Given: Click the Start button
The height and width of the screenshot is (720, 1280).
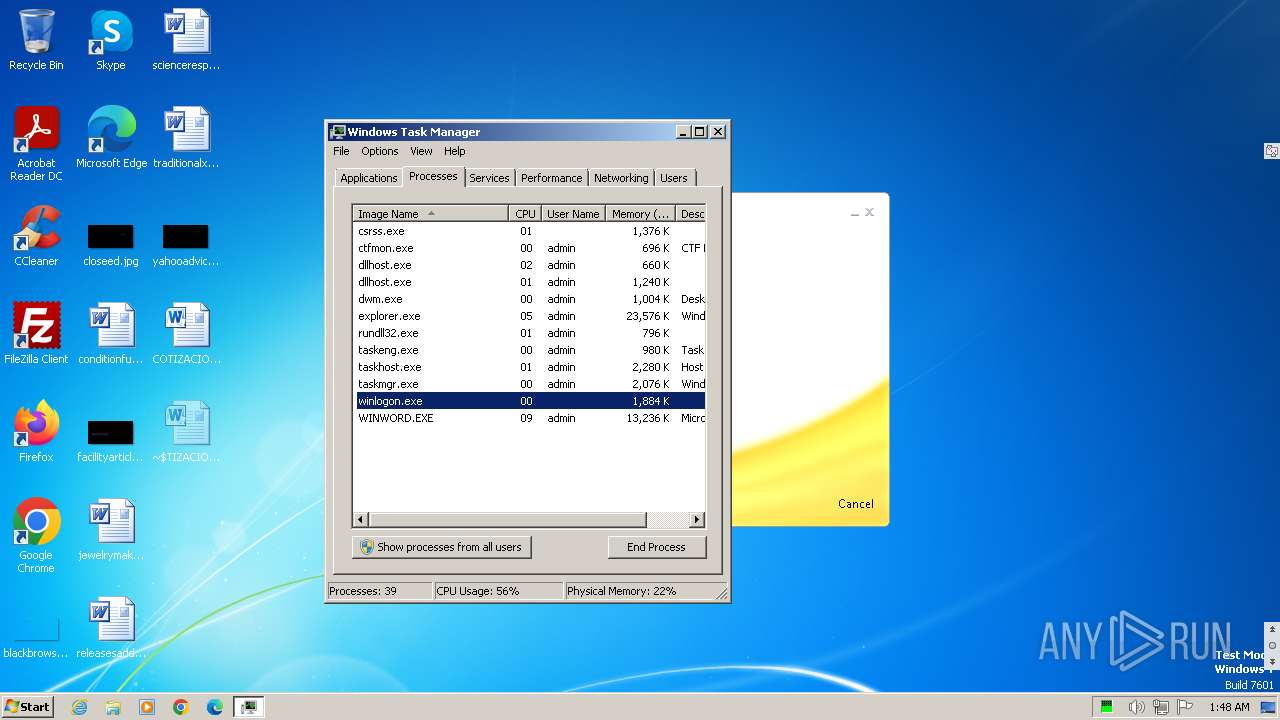Looking at the screenshot, I should [27, 707].
